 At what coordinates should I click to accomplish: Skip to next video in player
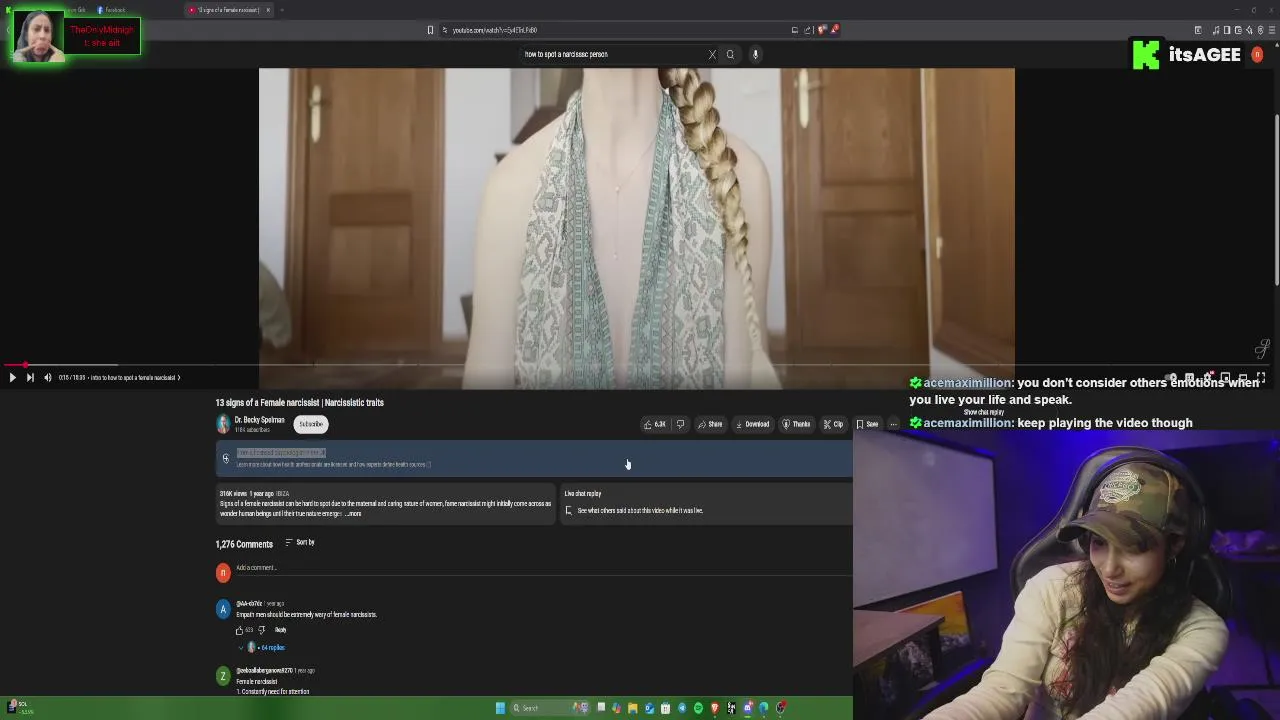tap(30, 377)
